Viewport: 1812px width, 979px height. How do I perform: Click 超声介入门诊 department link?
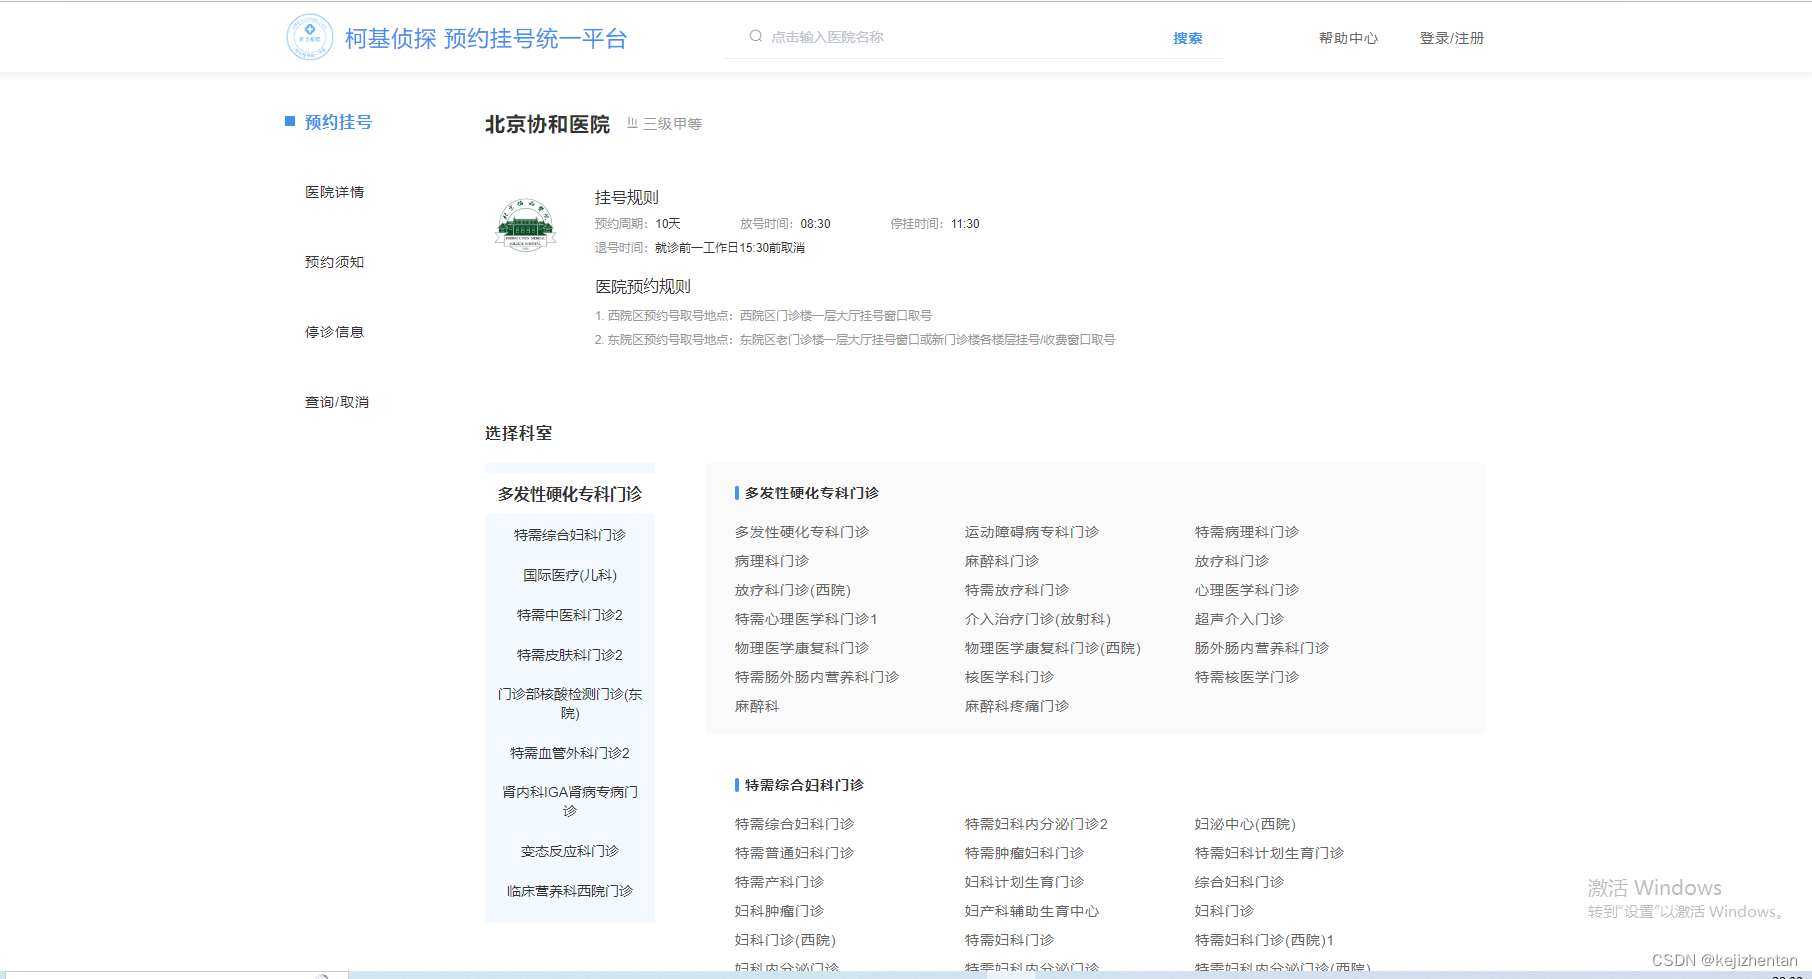1240,619
